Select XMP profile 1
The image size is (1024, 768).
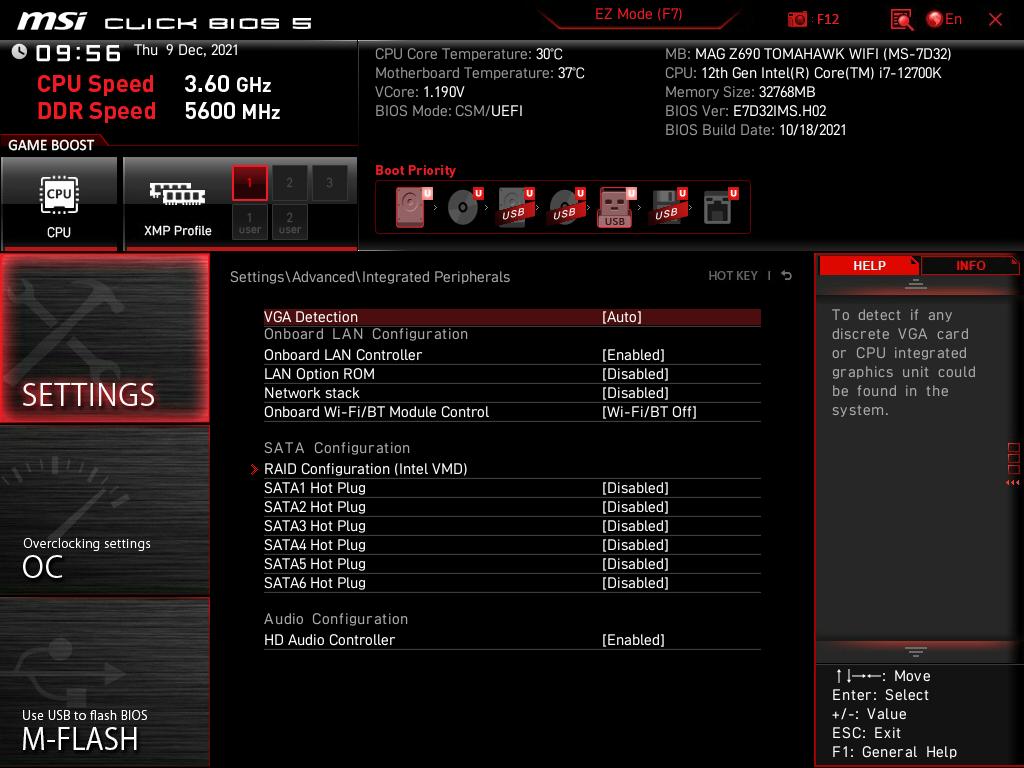pyautogui.click(x=249, y=183)
